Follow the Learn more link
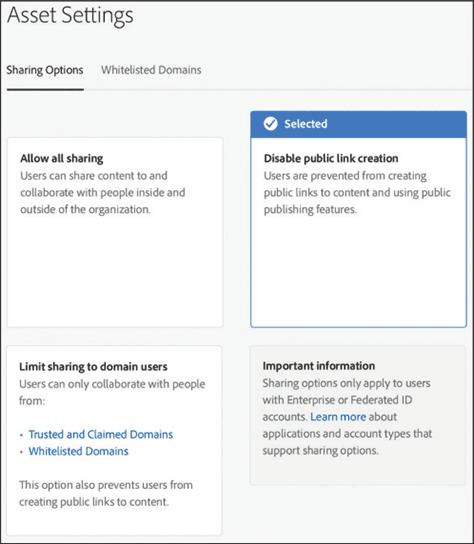 pos(338,417)
